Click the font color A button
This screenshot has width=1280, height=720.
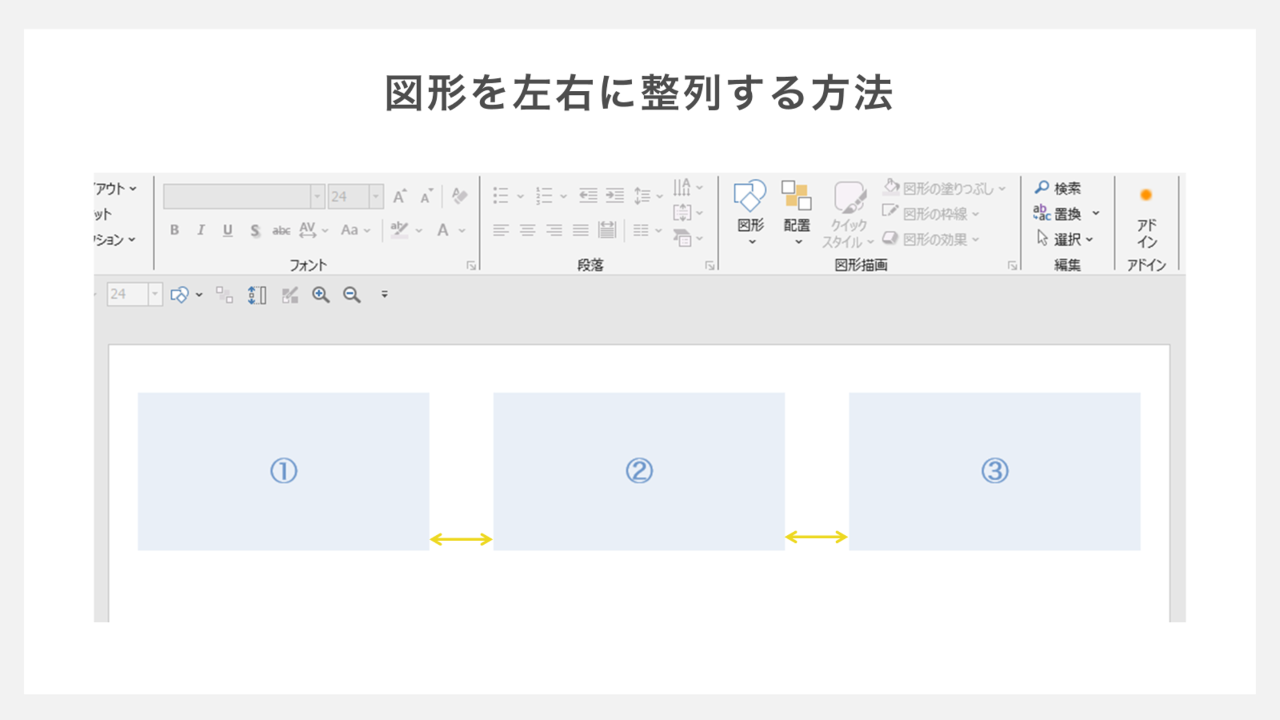(x=443, y=230)
